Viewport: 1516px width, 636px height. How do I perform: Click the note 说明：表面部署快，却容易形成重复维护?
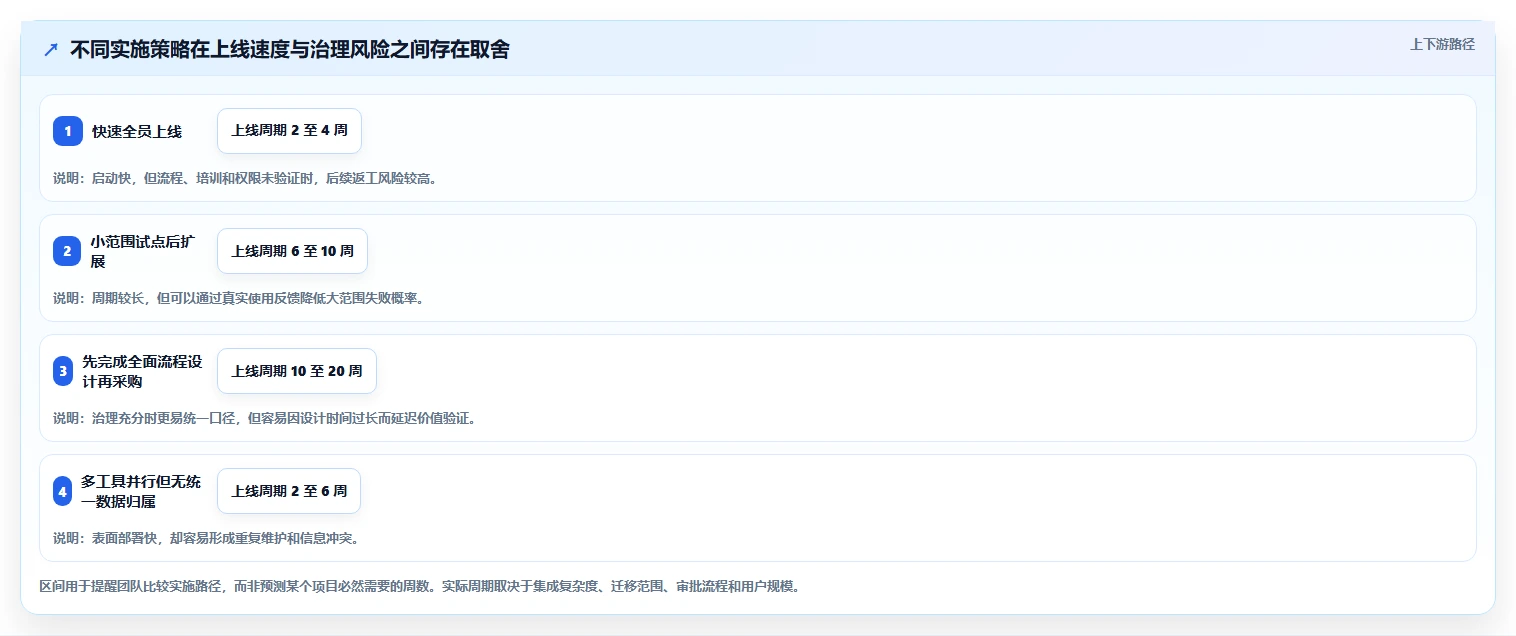click(x=205, y=538)
